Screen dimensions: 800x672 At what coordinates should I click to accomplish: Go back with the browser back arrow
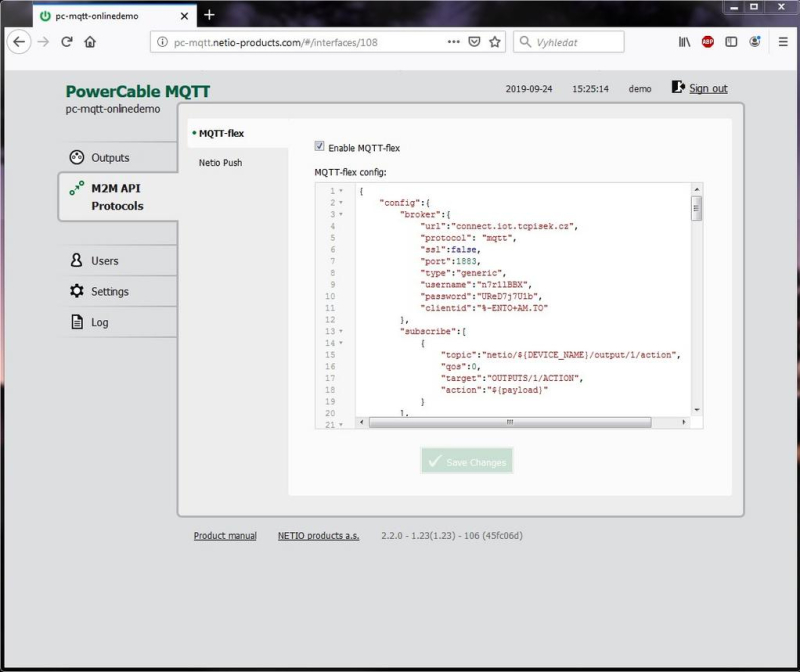point(19,42)
